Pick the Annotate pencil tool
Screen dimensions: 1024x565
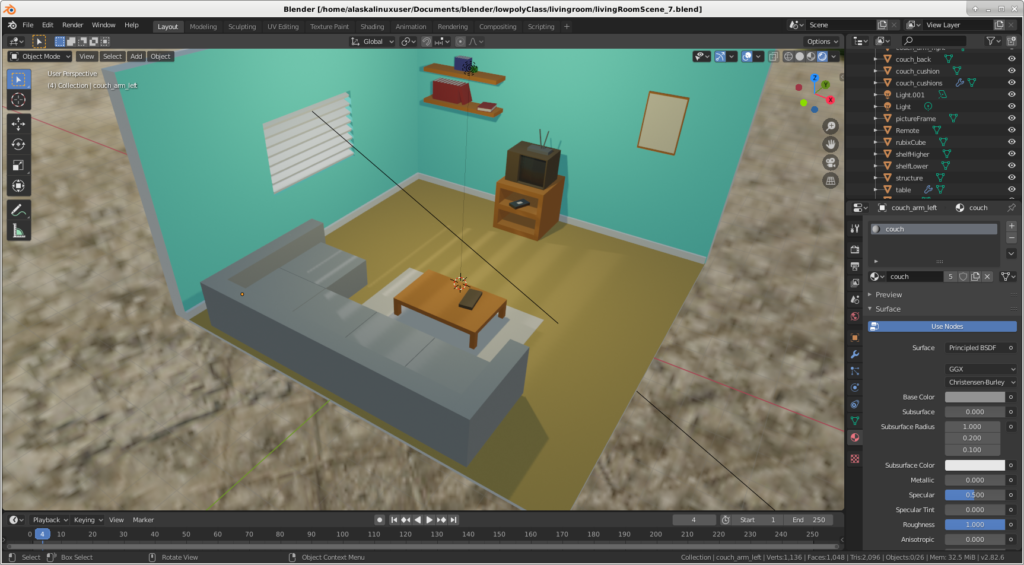[19, 210]
